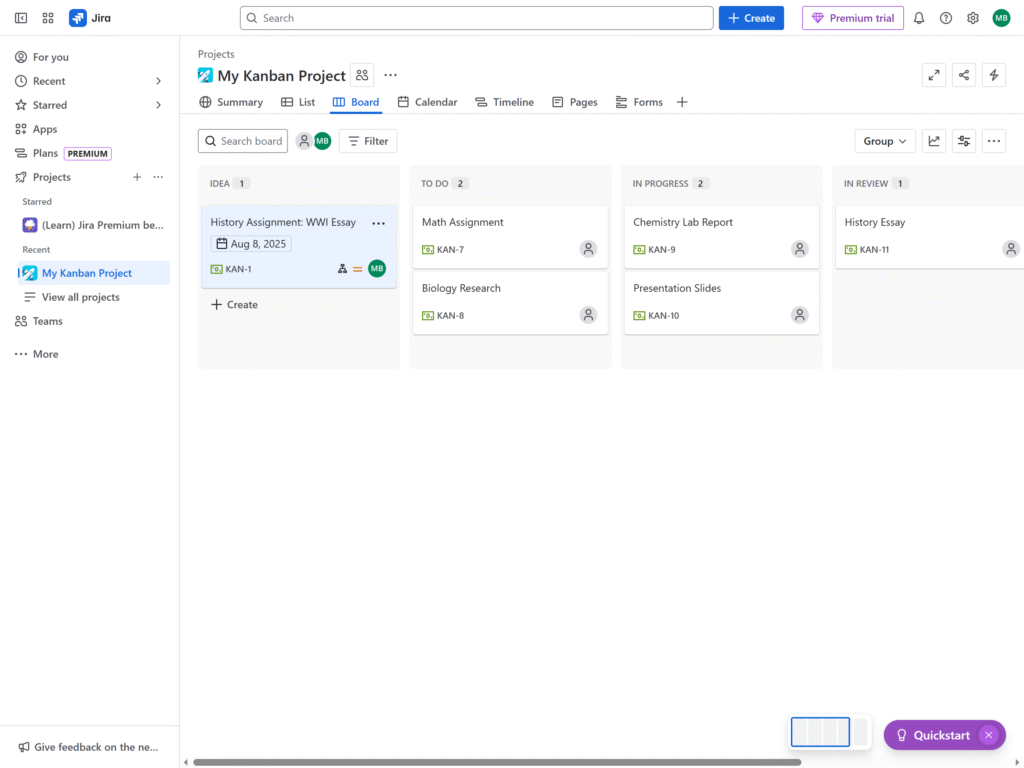Click assignee avatar on Presentation Slides card
This screenshot has height=768, width=1024.
800,315
